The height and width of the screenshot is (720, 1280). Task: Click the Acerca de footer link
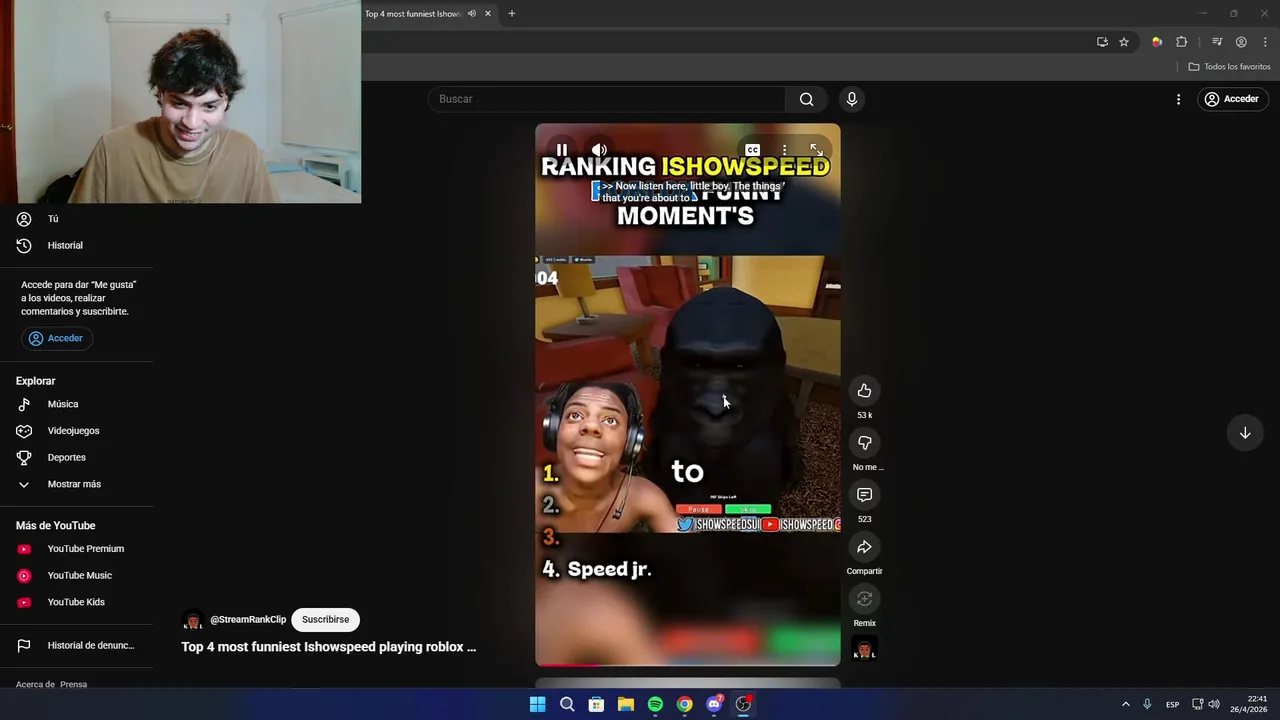[x=35, y=685]
